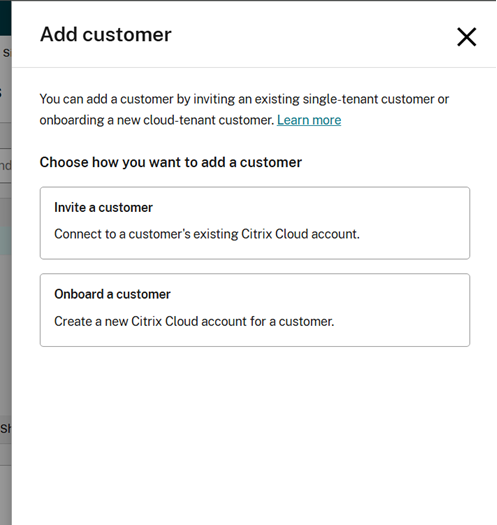Click 'Connect to a customer's existing Citrix Cloud account' text

coord(207,234)
